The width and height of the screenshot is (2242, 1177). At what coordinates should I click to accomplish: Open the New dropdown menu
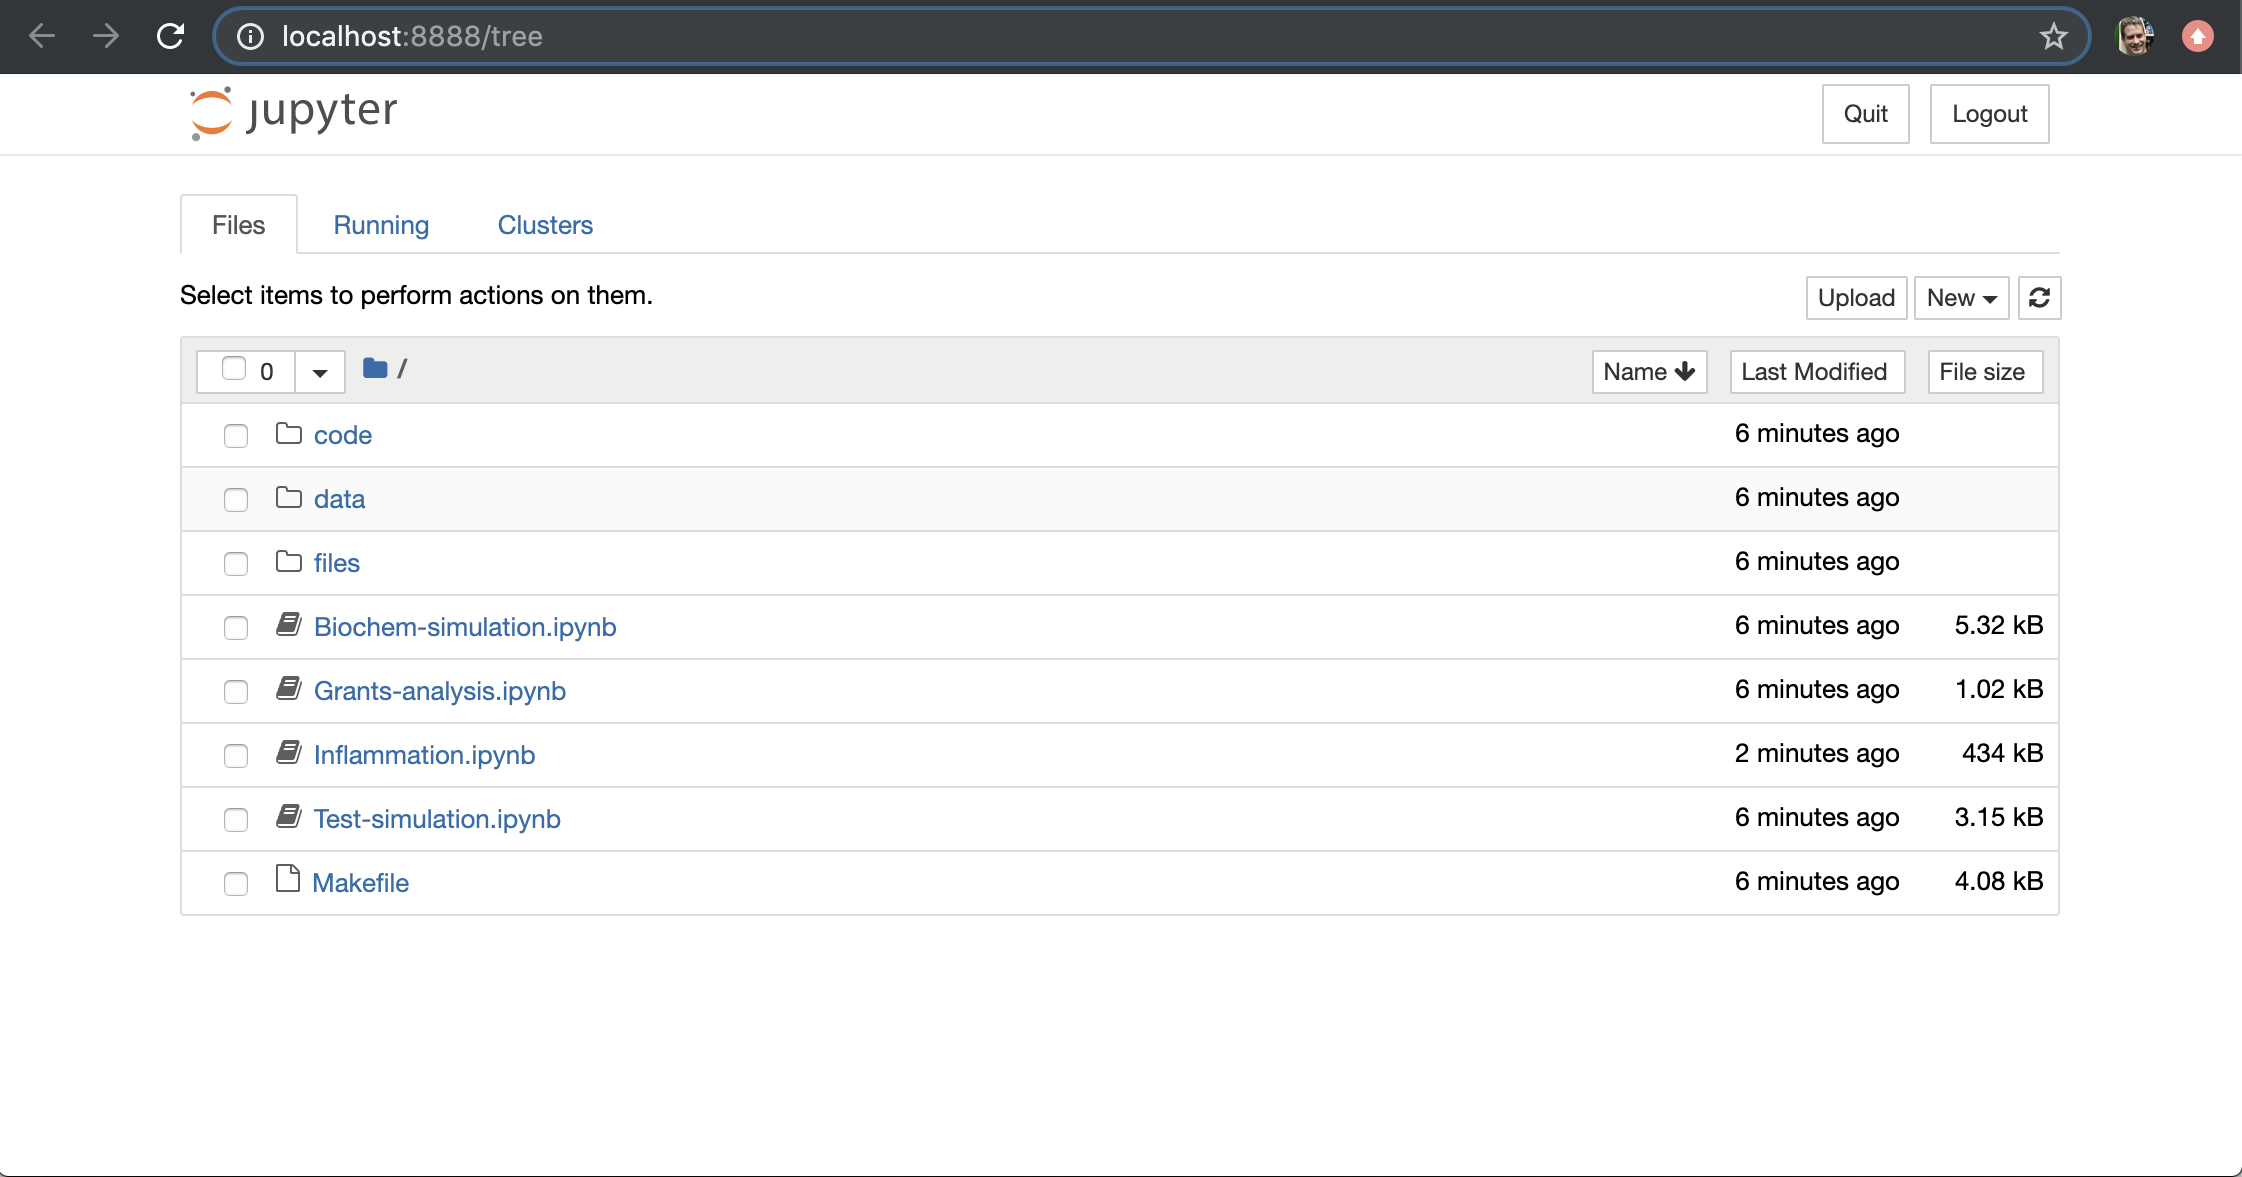pyautogui.click(x=1961, y=298)
